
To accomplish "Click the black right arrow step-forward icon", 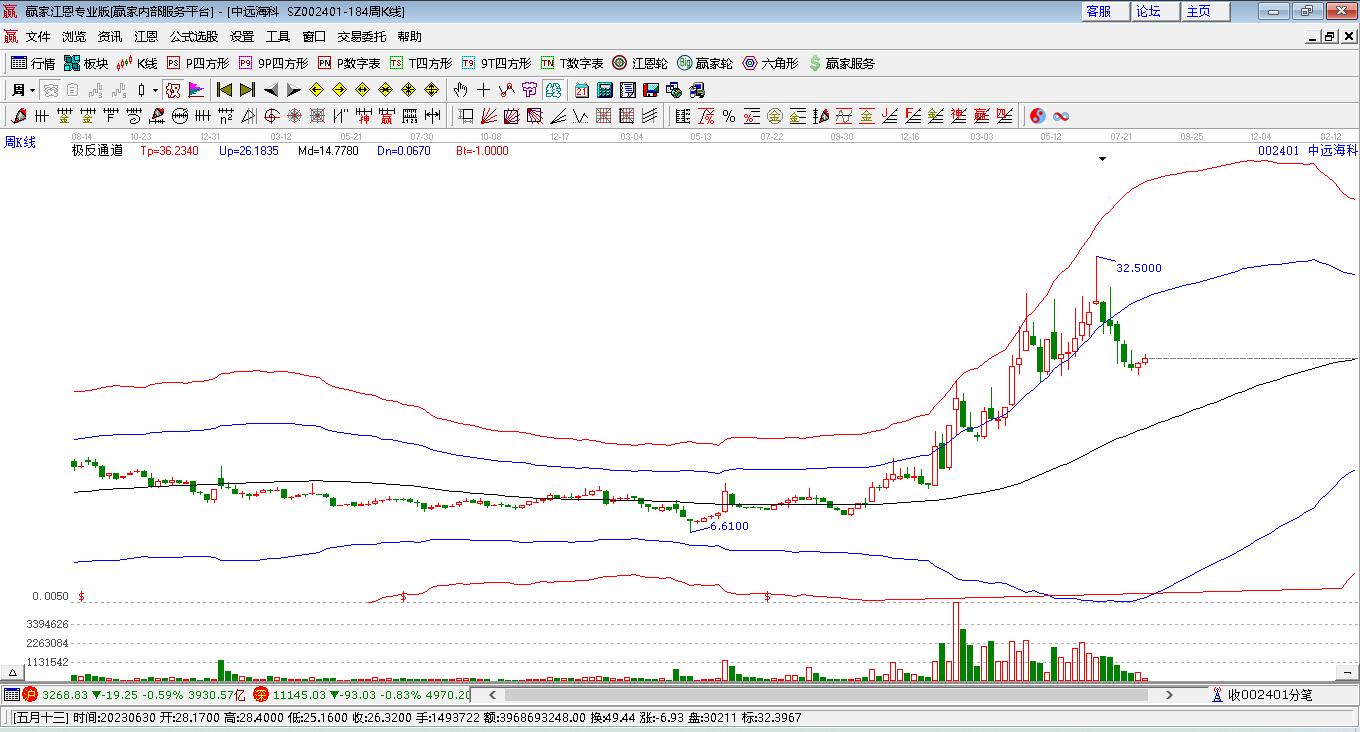I will pyautogui.click(x=293, y=90).
